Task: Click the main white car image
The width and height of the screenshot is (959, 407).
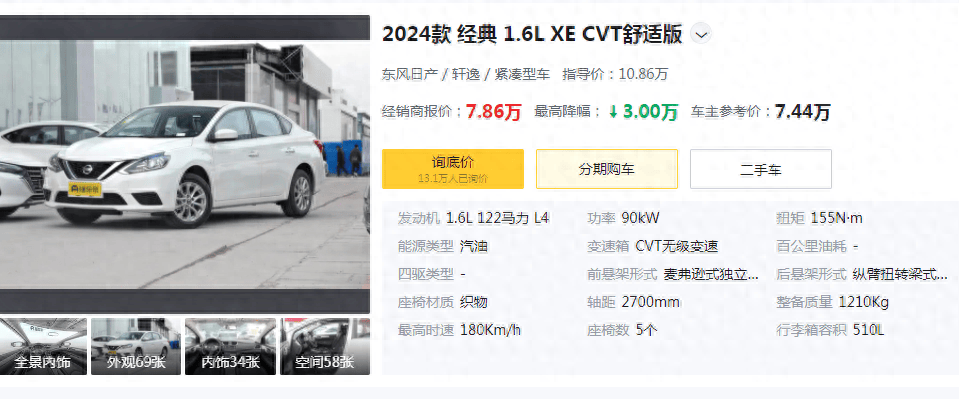Action: 184,164
